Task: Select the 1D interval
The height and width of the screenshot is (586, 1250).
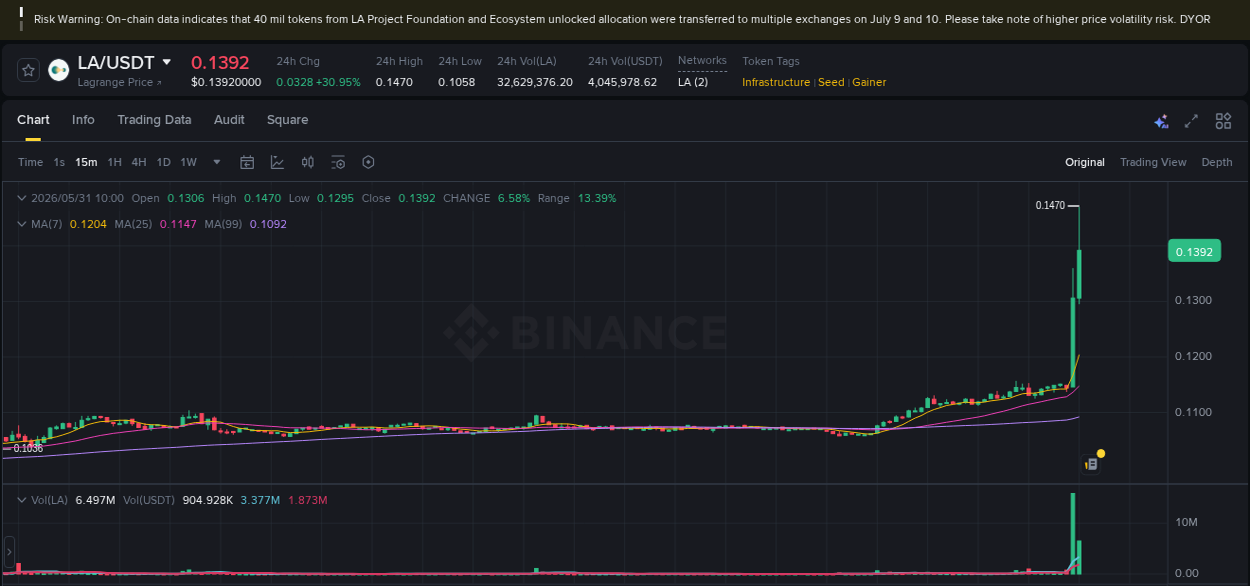Action: tap(163, 162)
